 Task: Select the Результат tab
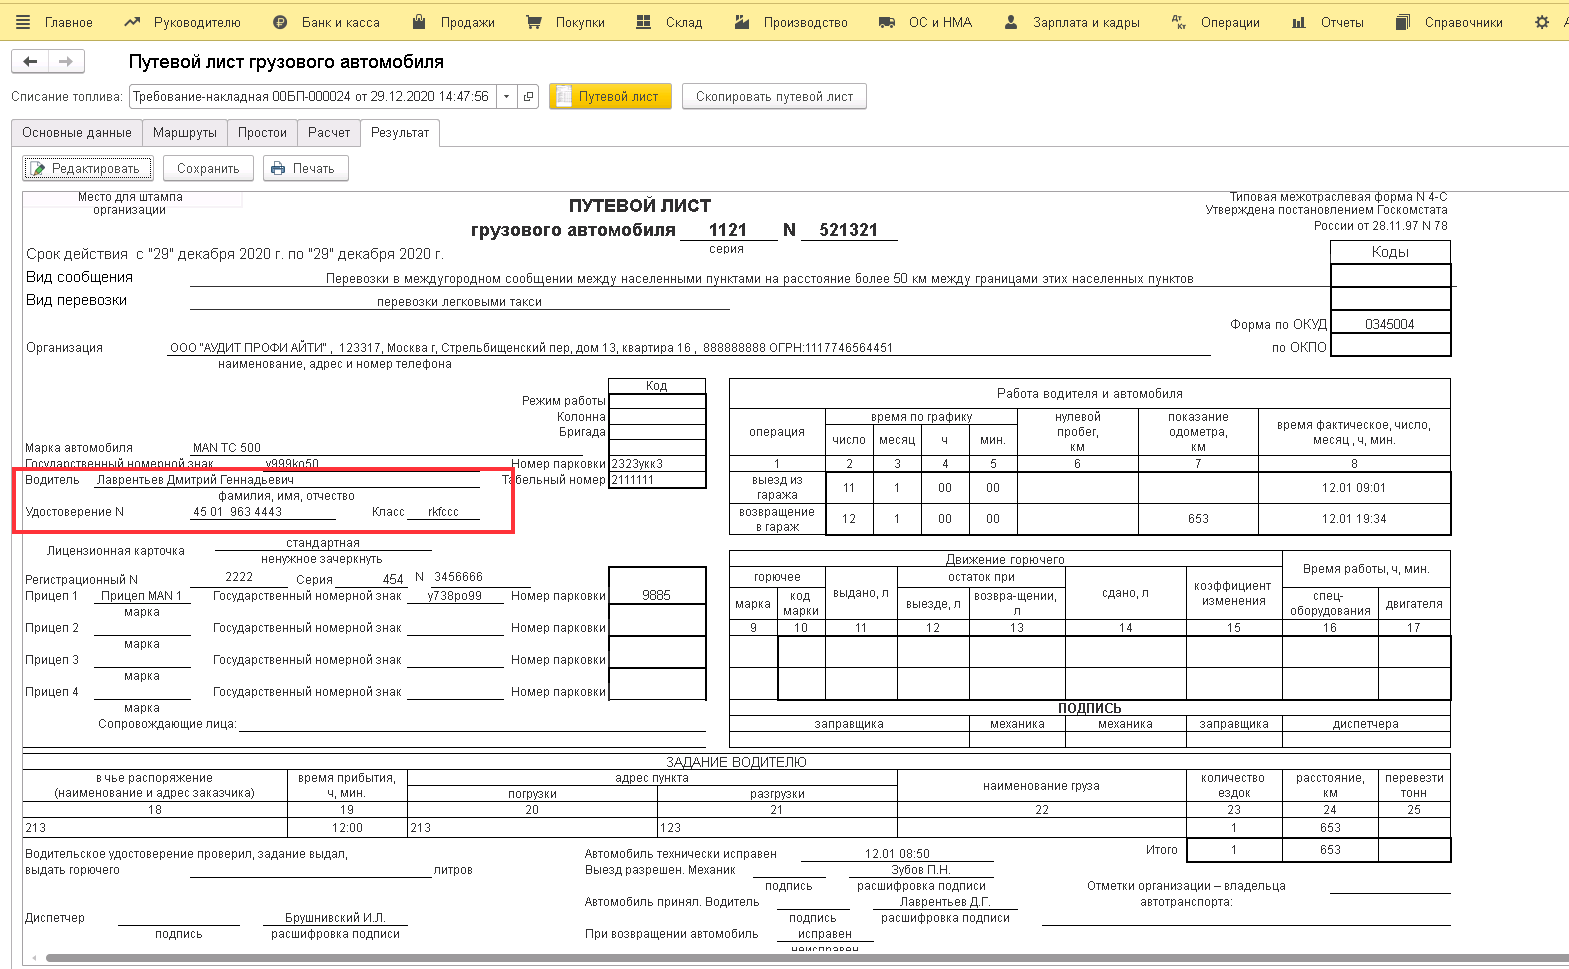[400, 133]
